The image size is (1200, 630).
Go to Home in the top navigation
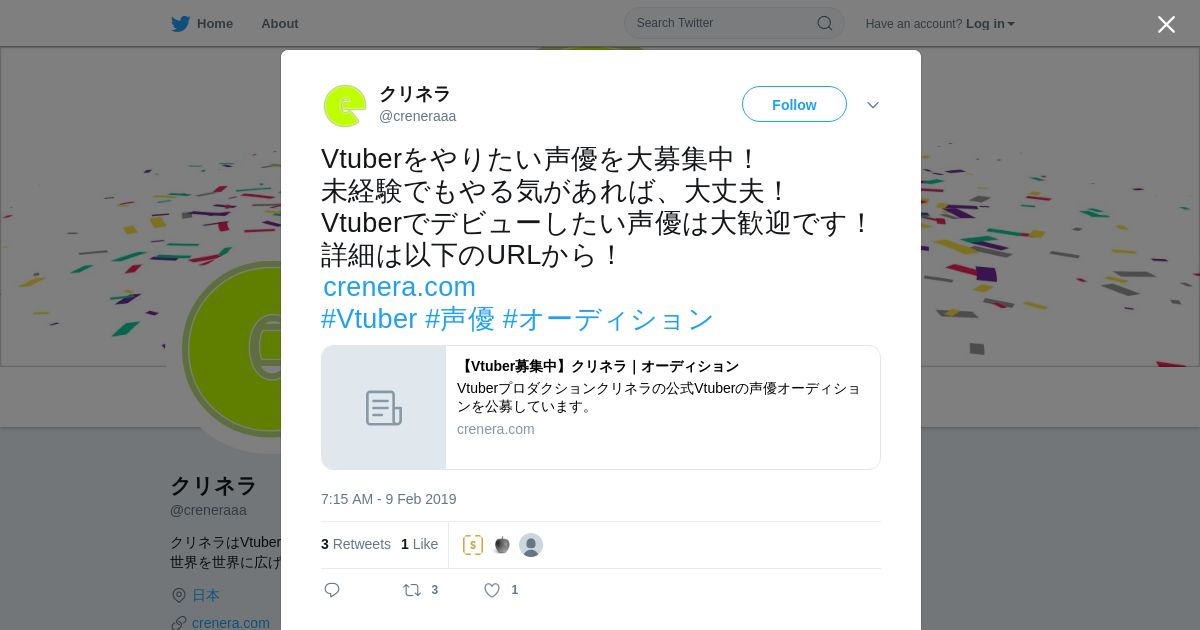(215, 24)
